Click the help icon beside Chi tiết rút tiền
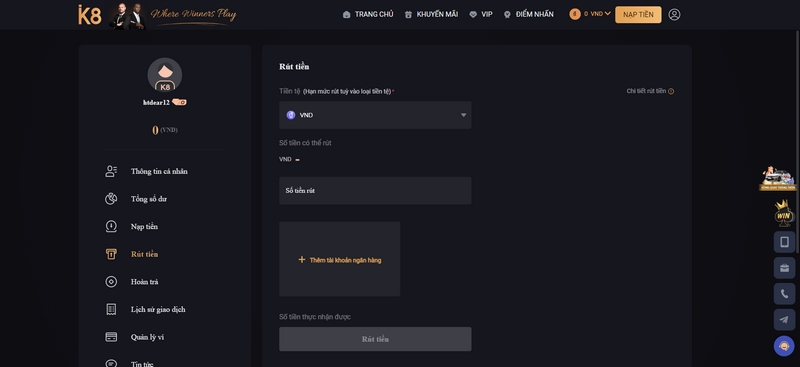Viewport: 800px width, 367px height. click(671, 91)
